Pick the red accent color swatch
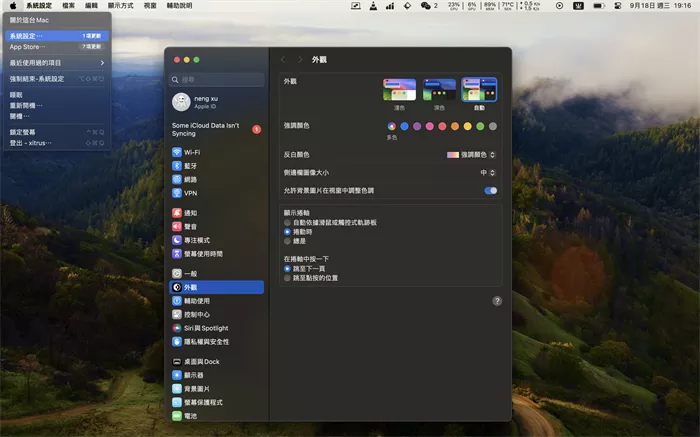This screenshot has width=700, height=437. [x=442, y=126]
